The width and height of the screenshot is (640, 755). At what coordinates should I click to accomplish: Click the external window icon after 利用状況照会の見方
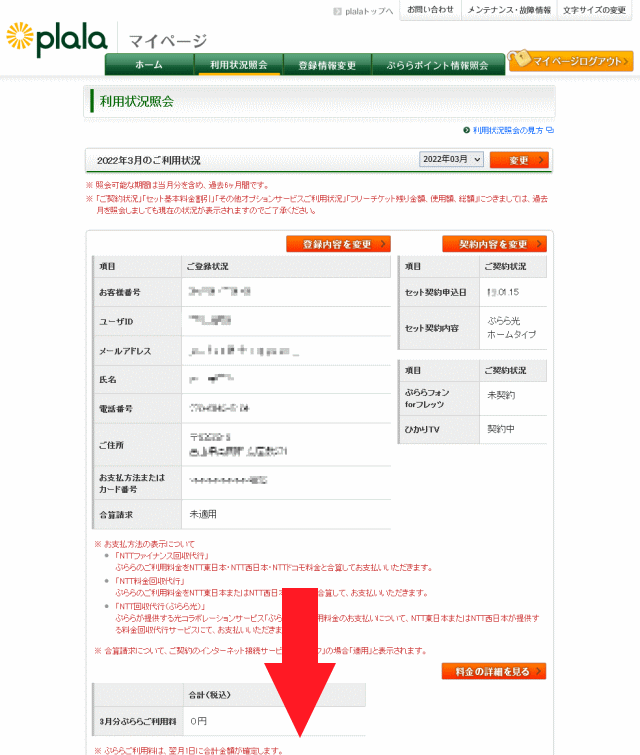[549, 130]
